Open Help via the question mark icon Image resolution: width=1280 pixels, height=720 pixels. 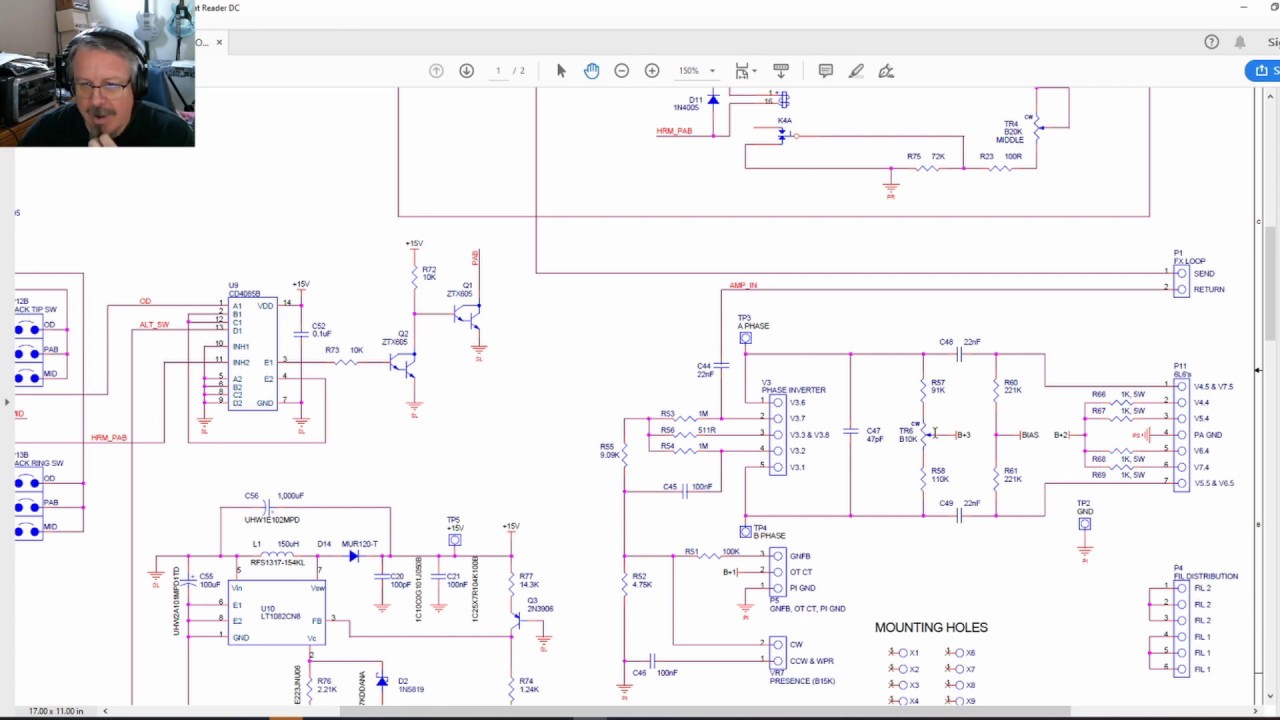[x=1212, y=42]
